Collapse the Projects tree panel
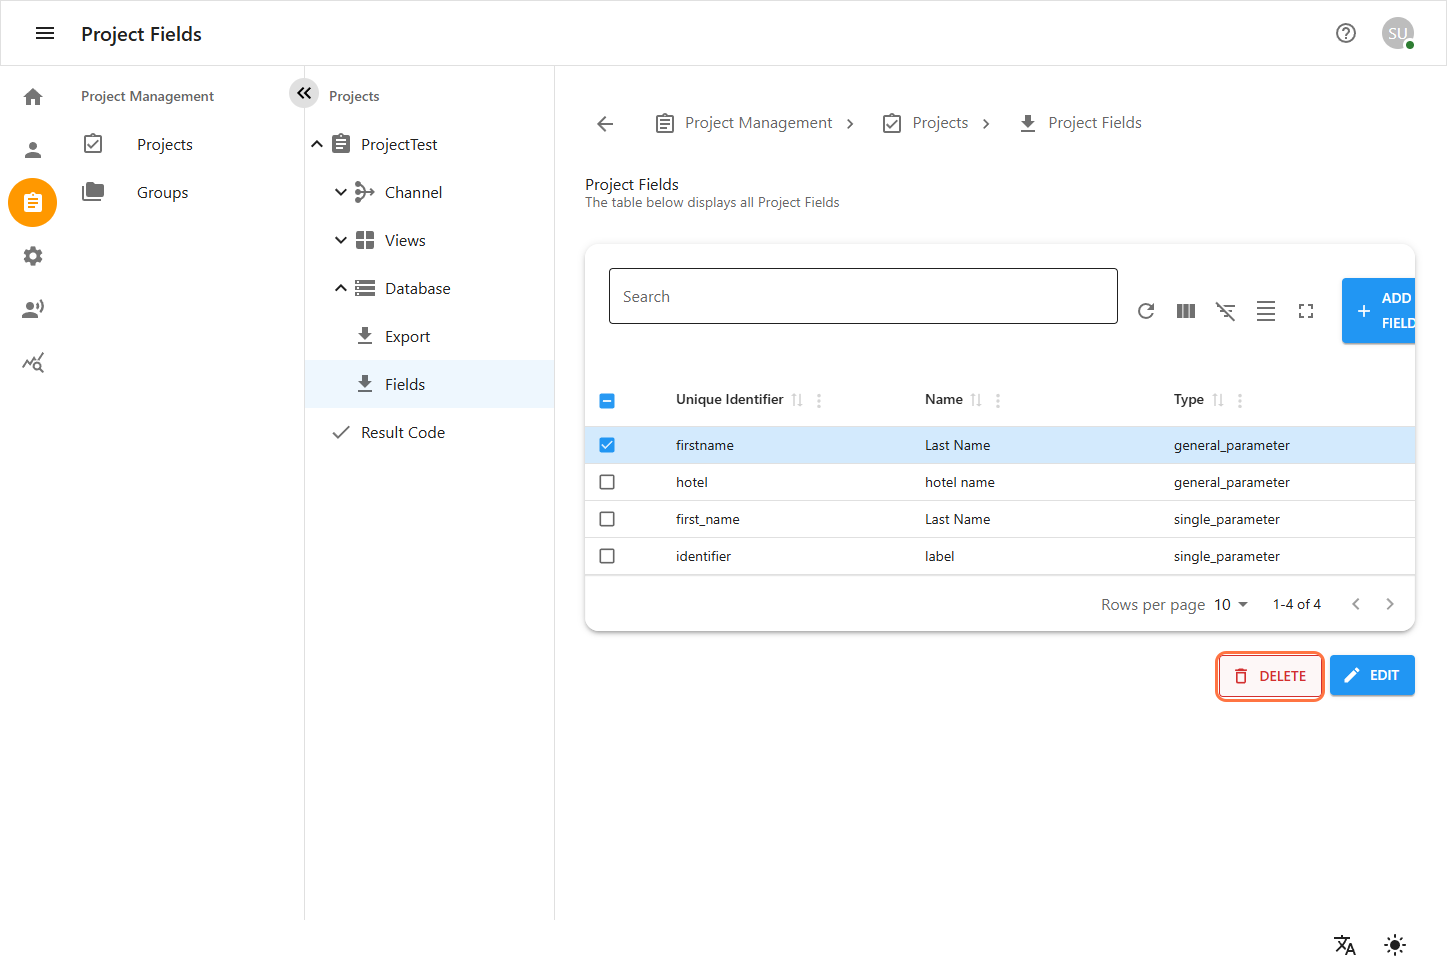The image size is (1447, 970). click(304, 93)
